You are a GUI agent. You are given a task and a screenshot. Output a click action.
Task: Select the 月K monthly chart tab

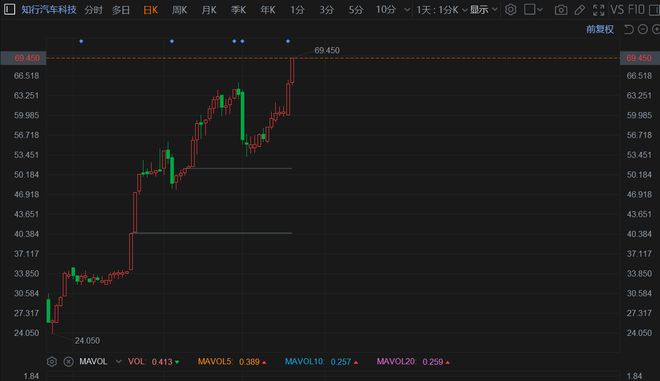click(x=209, y=10)
